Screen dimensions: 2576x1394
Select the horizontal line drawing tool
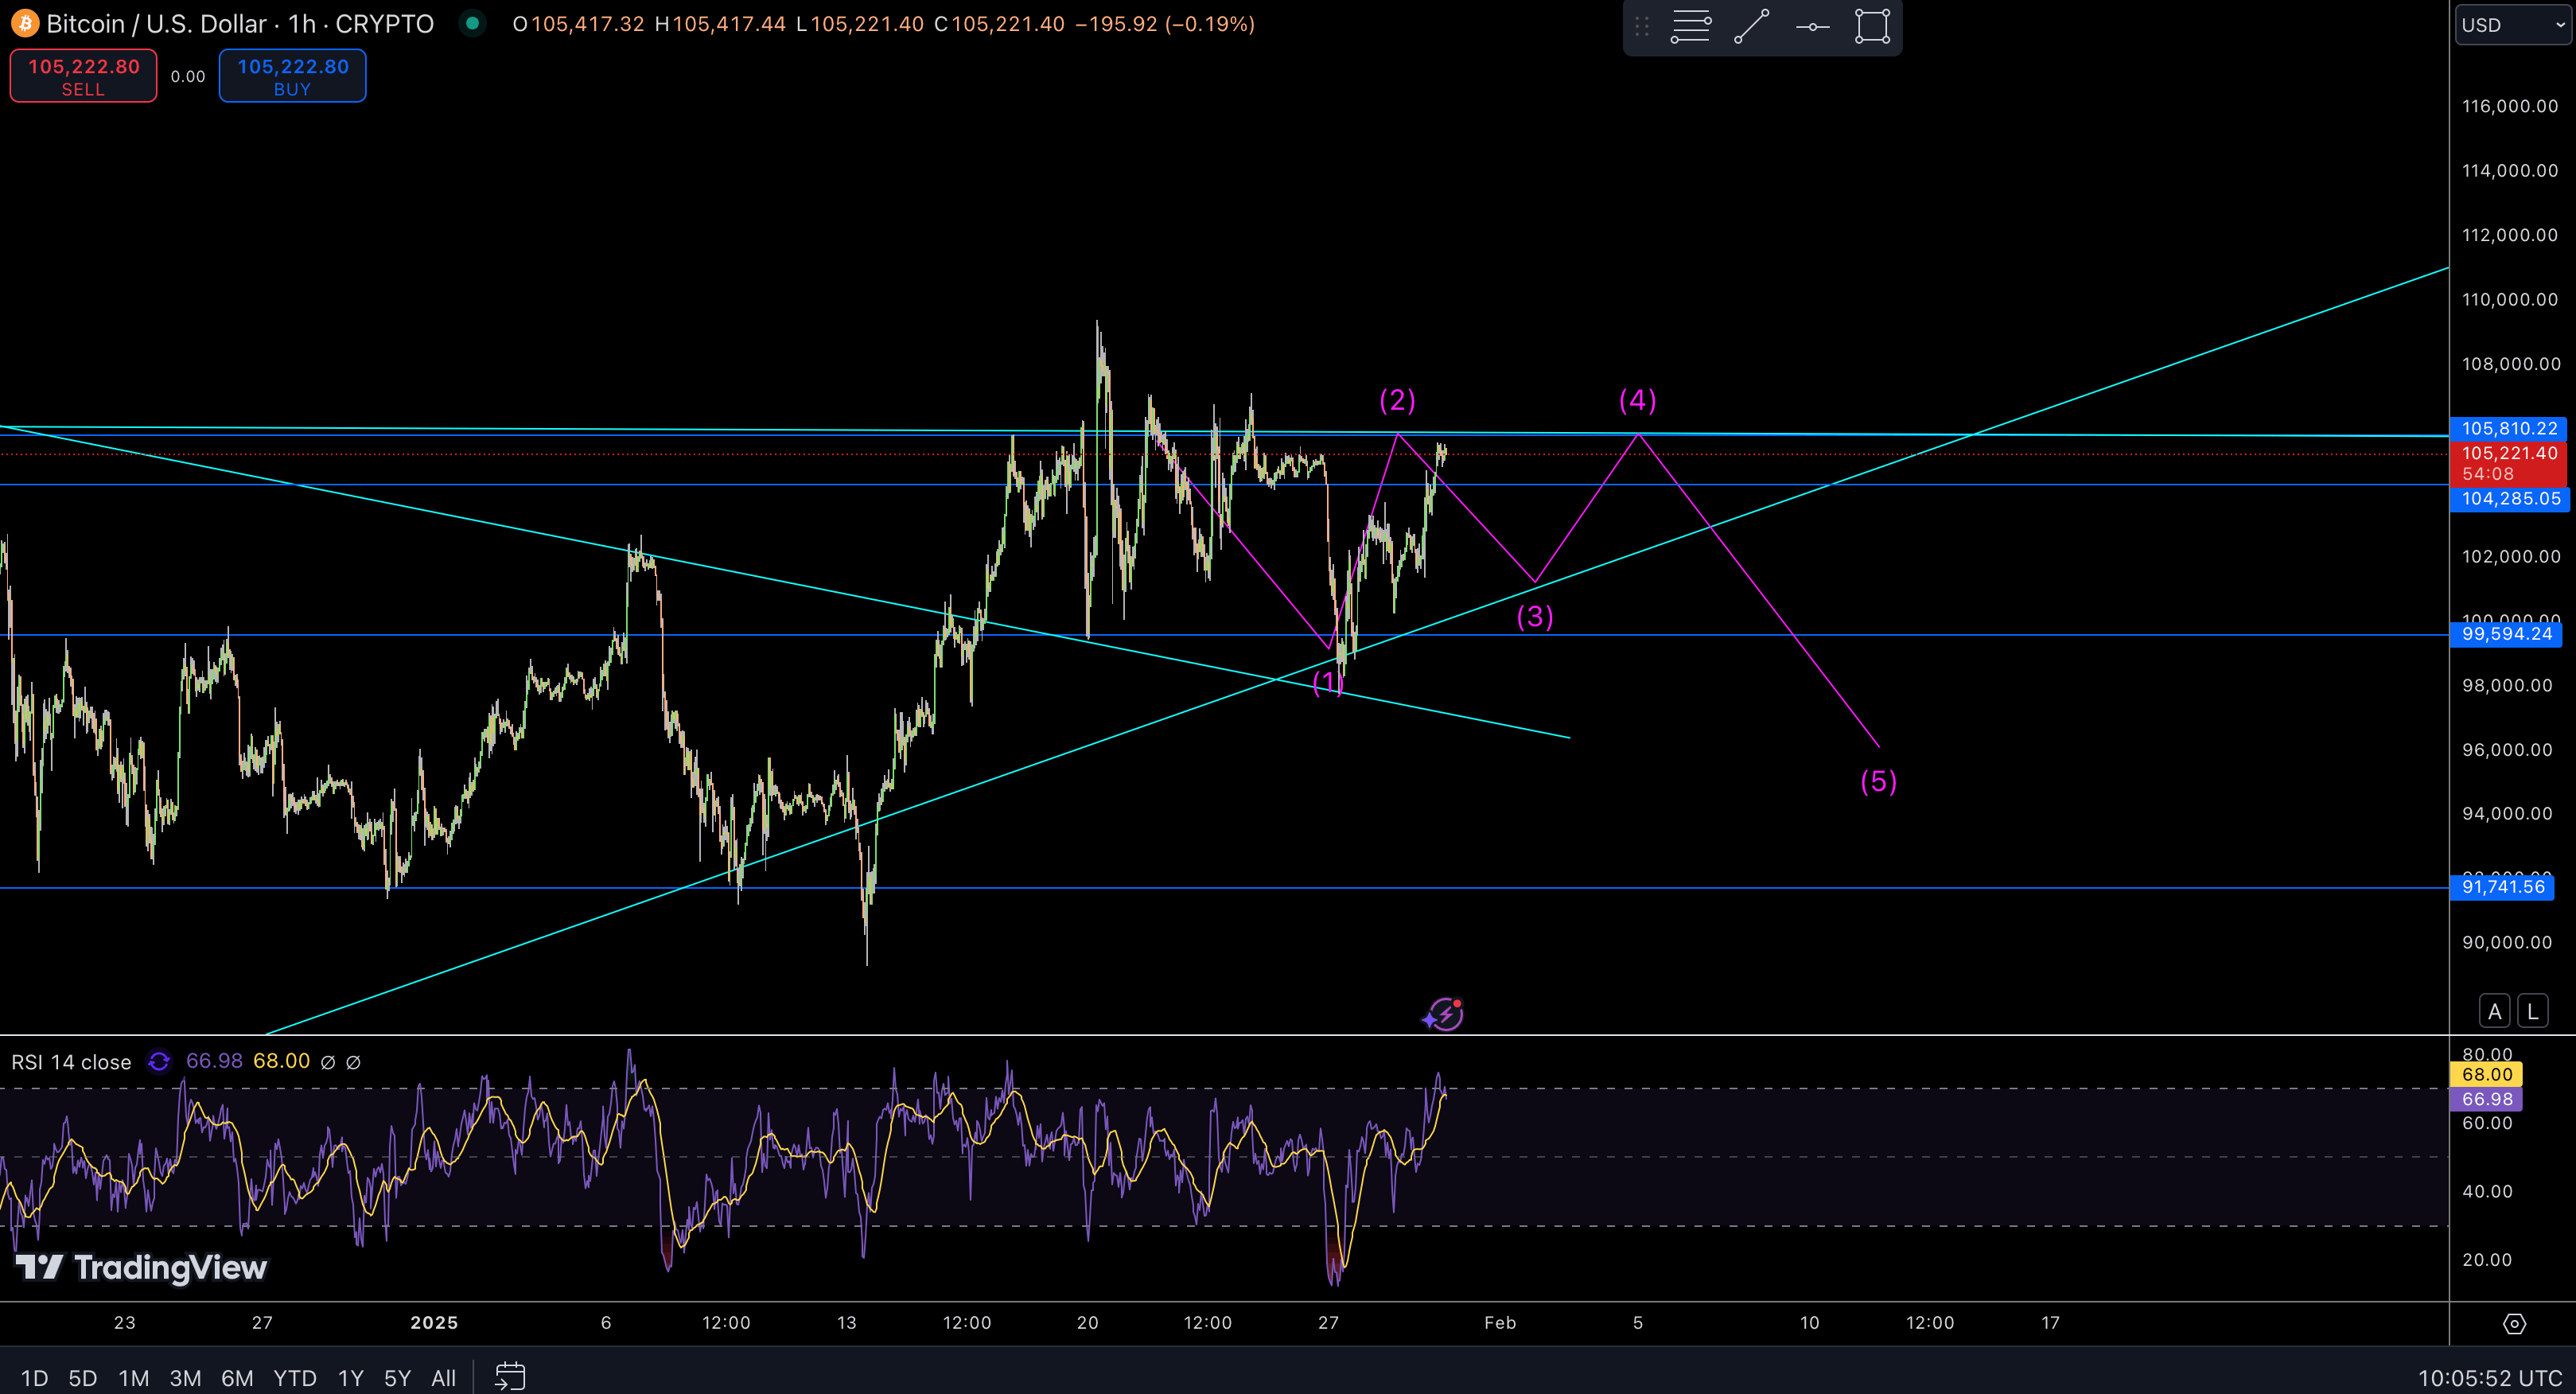click(1812, 27)
